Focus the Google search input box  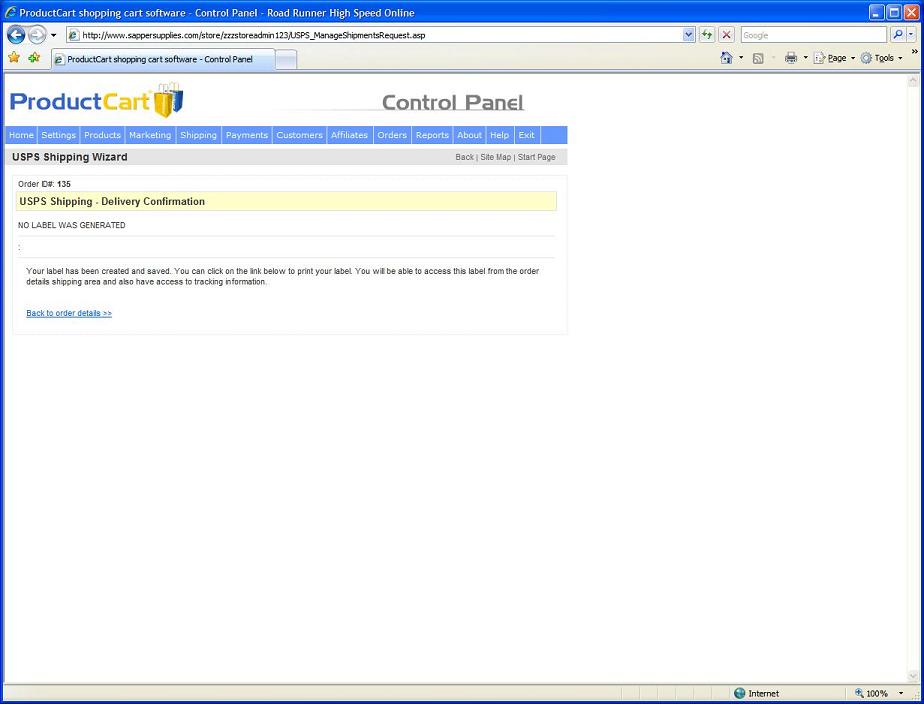point(812,35)
